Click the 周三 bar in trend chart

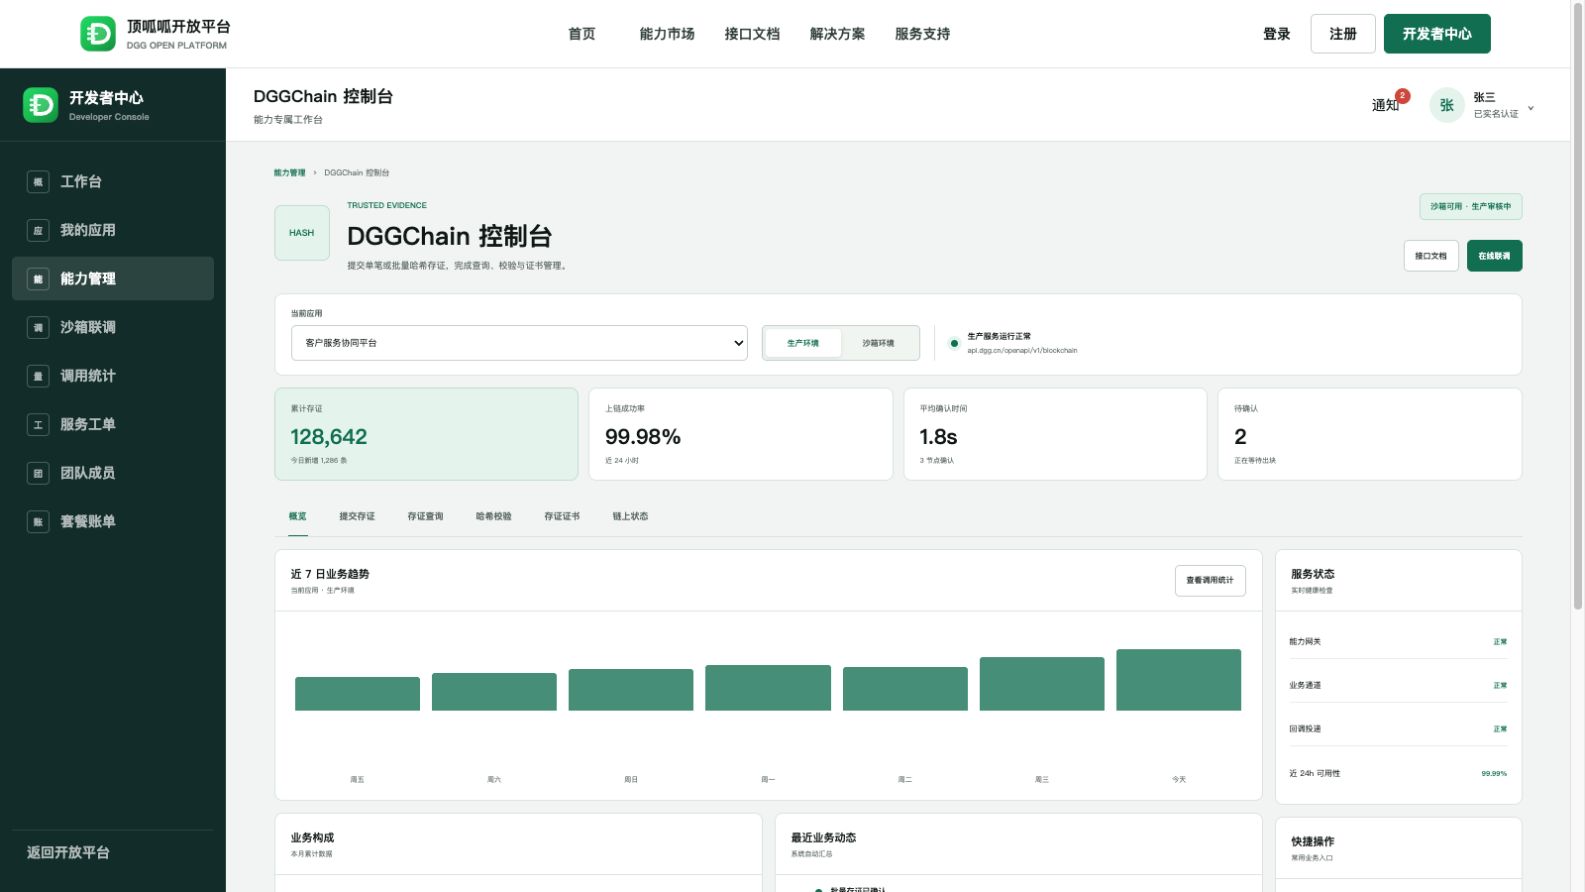(1042, 684)
